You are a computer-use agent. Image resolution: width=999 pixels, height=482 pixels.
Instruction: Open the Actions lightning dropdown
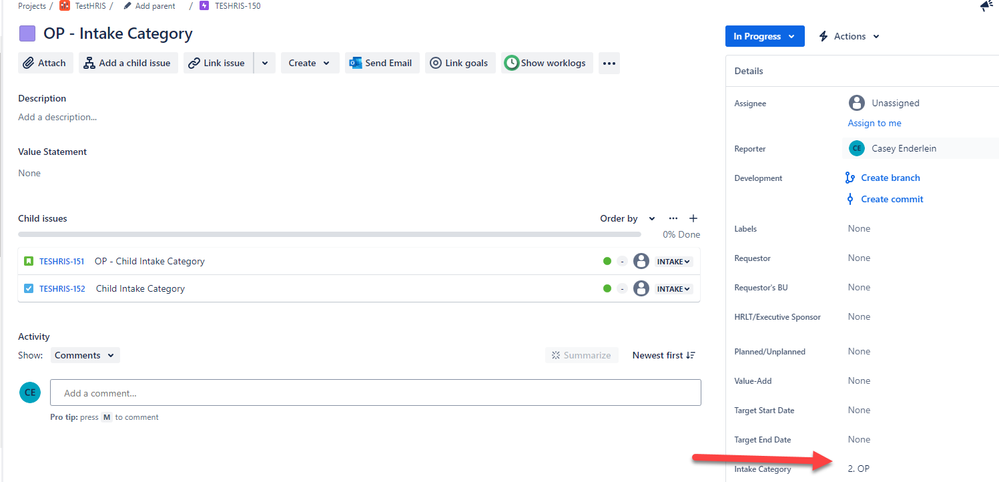tap(849, 36)
